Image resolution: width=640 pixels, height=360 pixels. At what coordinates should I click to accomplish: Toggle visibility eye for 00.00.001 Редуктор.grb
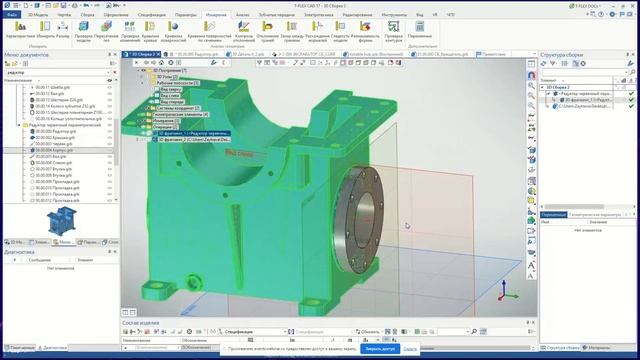pos(109,131)
